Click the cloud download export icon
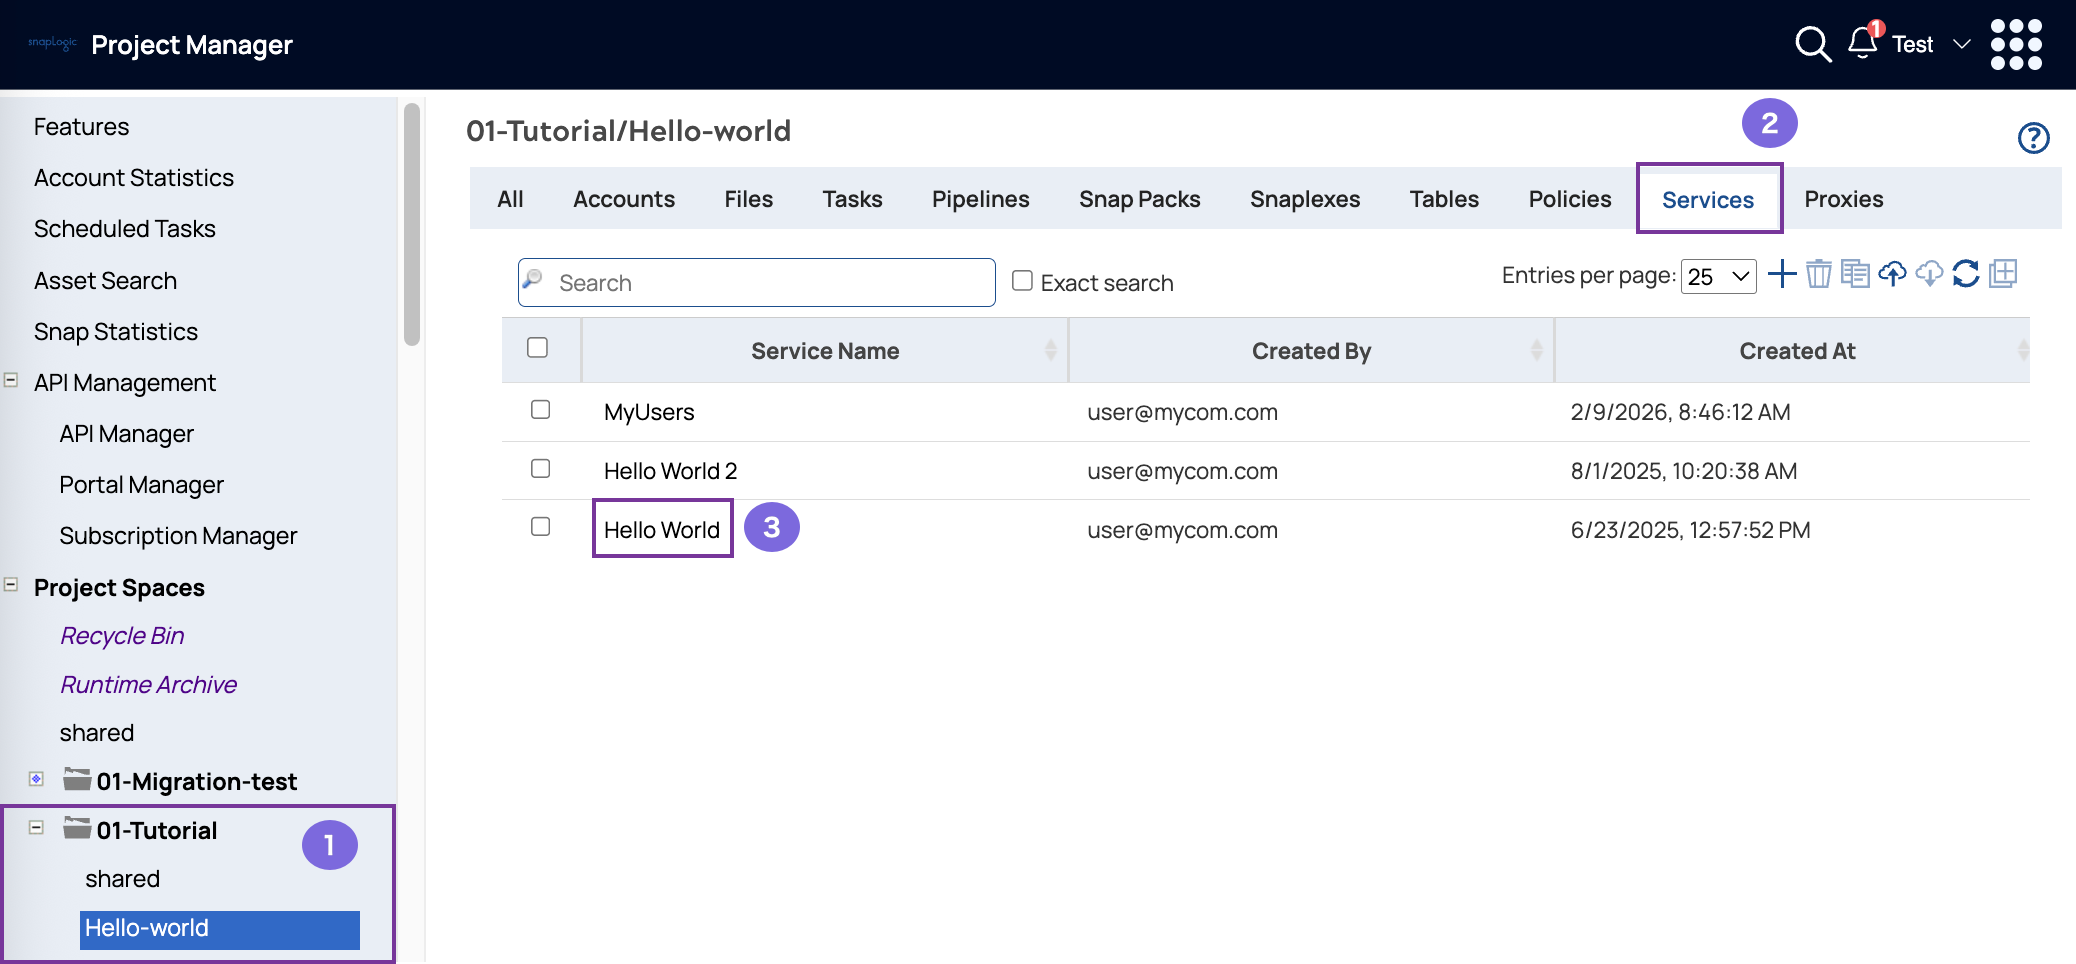The height and width of the screenshot is (964, 2076). (1929, 273)
